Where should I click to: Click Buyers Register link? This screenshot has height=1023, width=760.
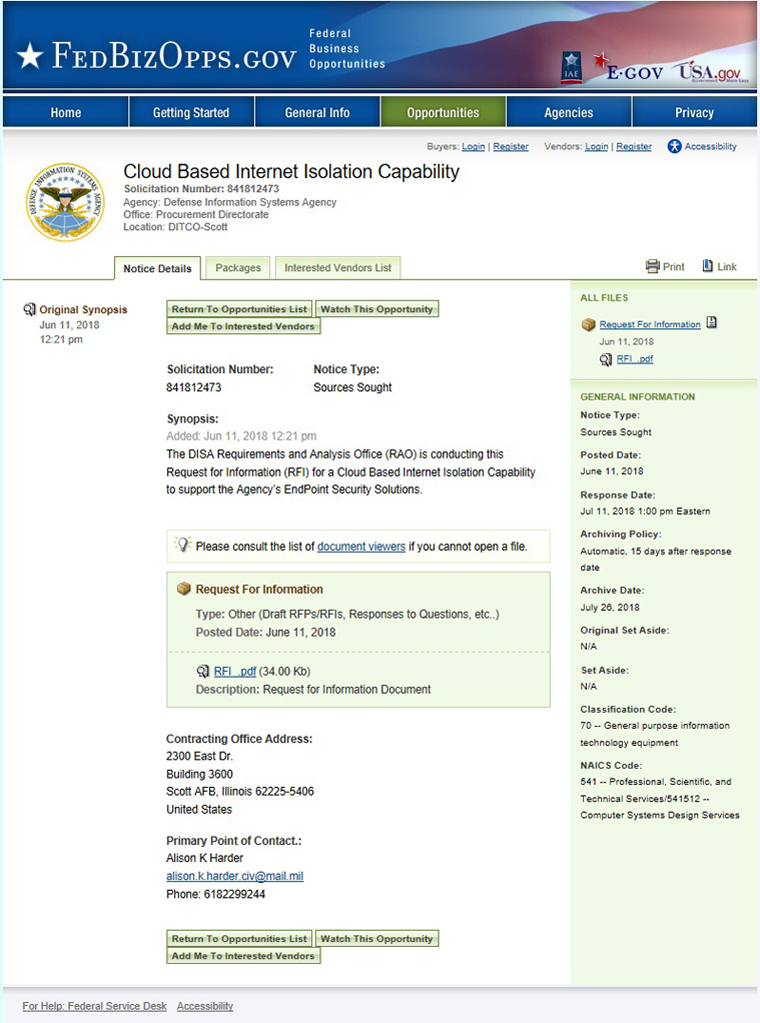511,147
